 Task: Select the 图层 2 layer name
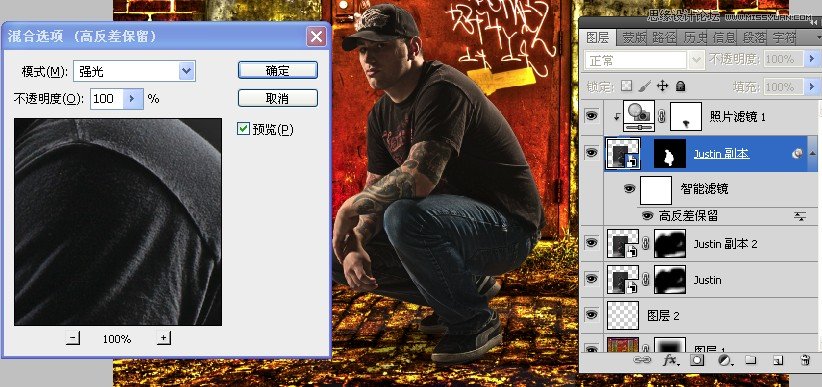coord(663,316)
